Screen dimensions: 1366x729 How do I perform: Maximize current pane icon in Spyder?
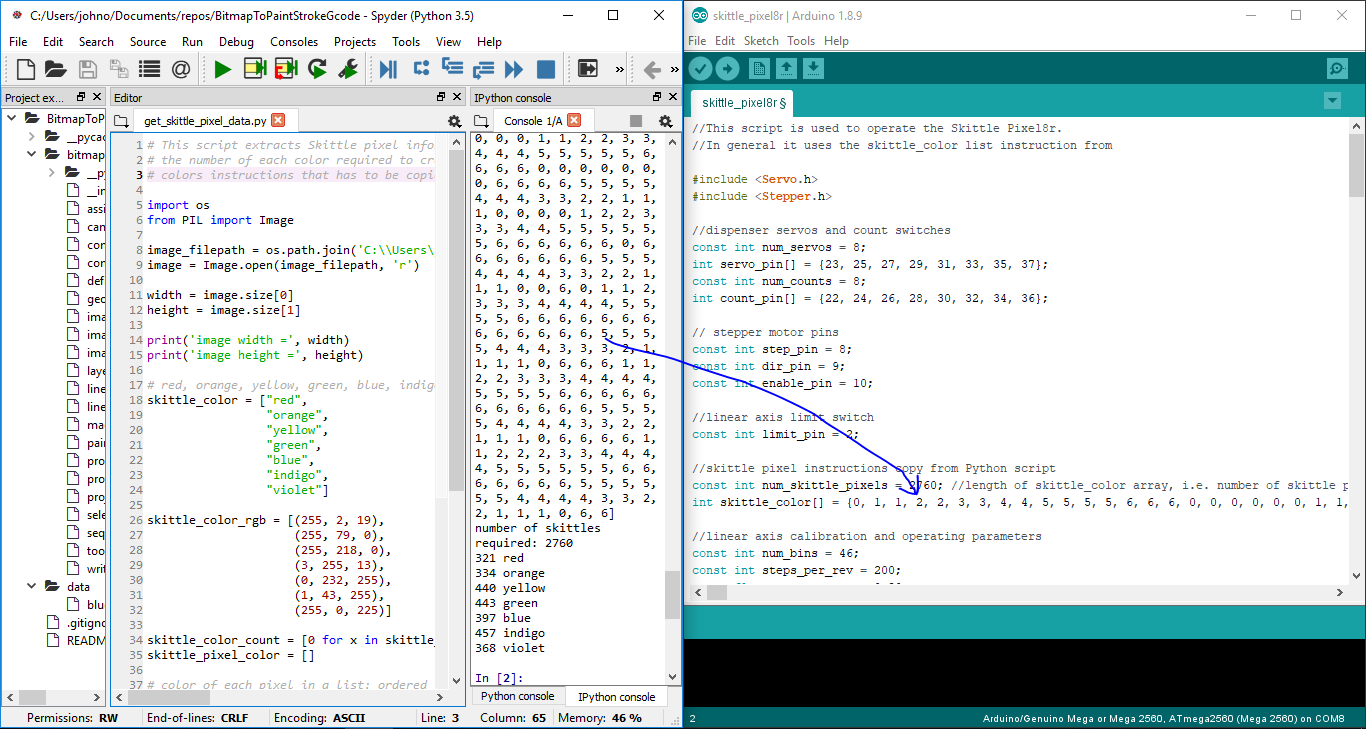[x=588, y=69]
